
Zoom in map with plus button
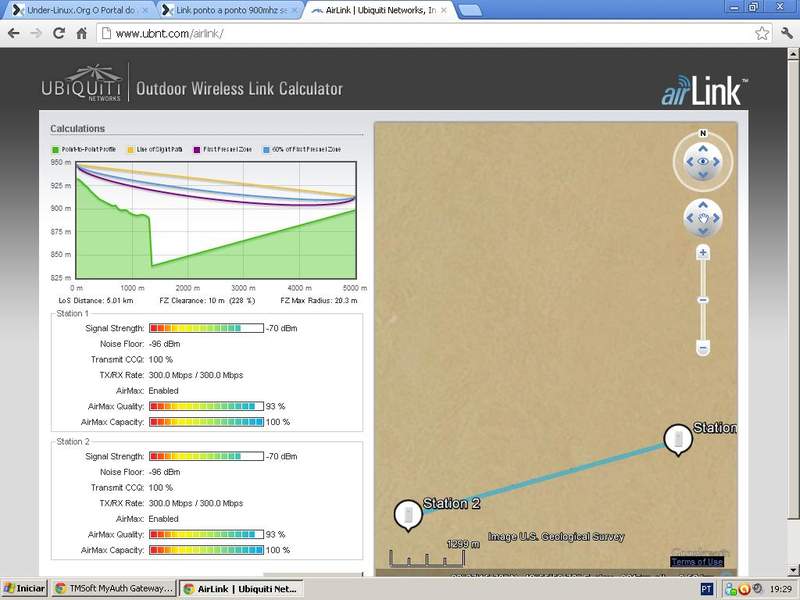coord(703,253)
